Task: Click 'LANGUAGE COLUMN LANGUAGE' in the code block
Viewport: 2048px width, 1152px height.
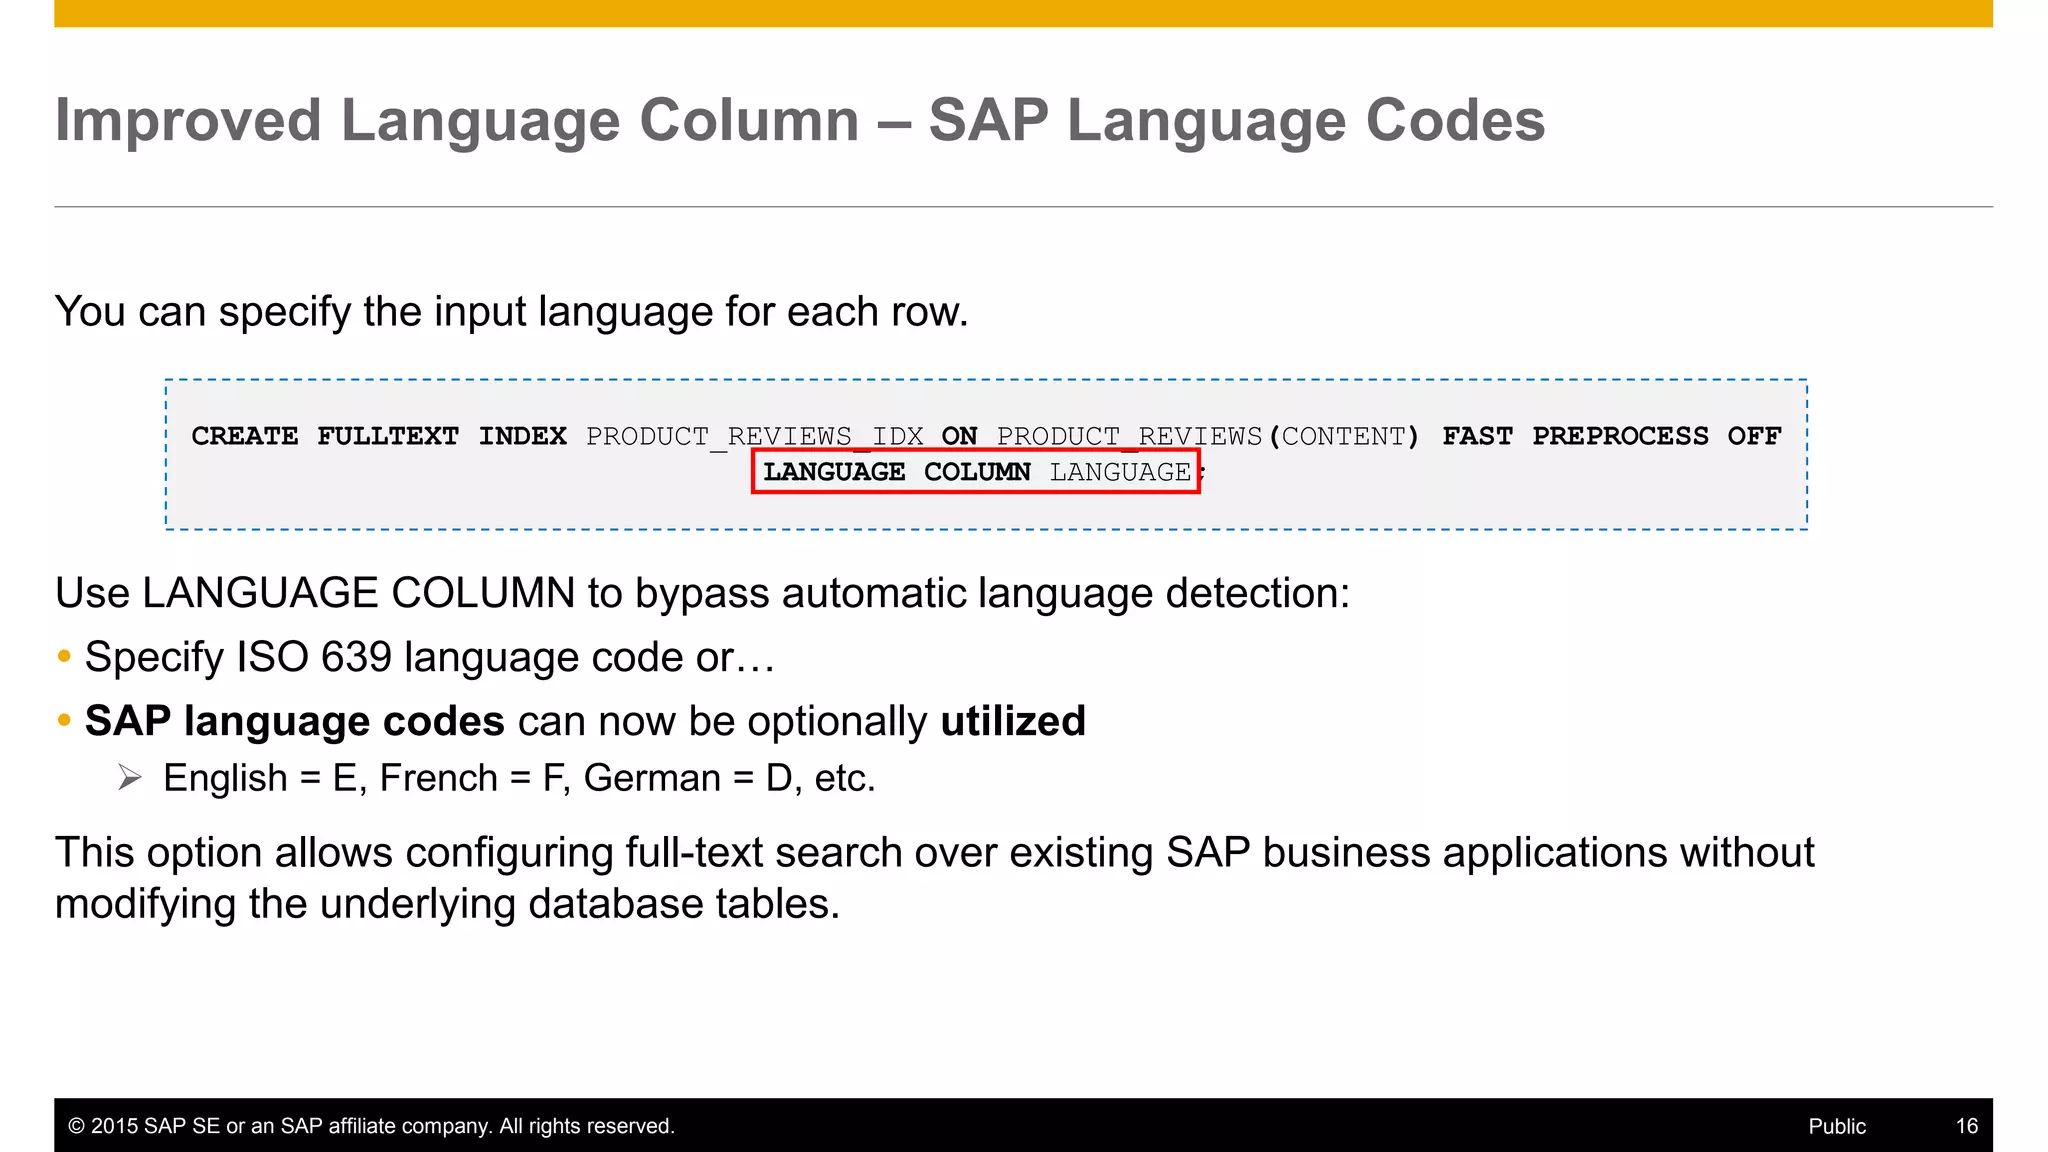Action: tap(976, 472)
